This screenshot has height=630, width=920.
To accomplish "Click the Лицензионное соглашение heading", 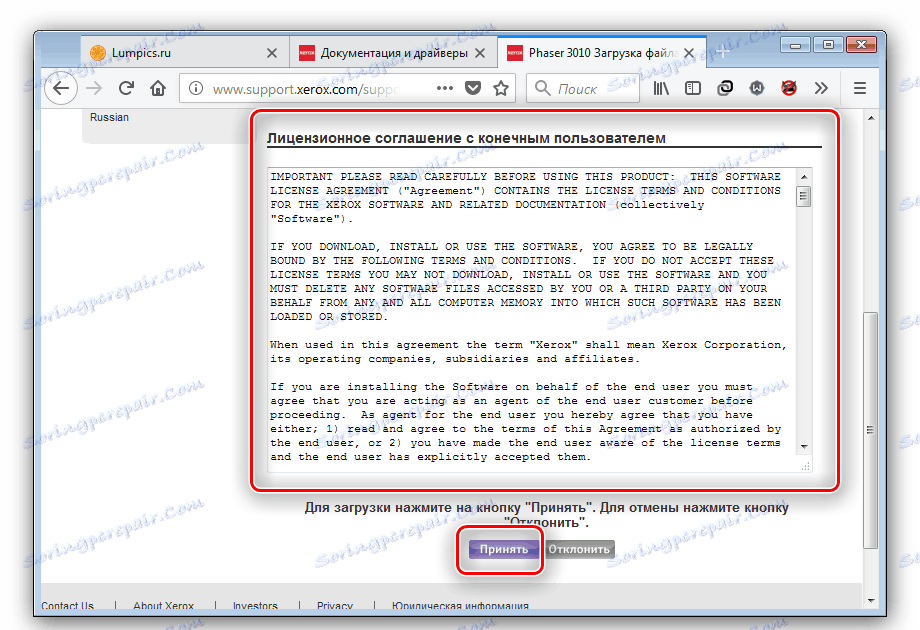I will [466, 138].
